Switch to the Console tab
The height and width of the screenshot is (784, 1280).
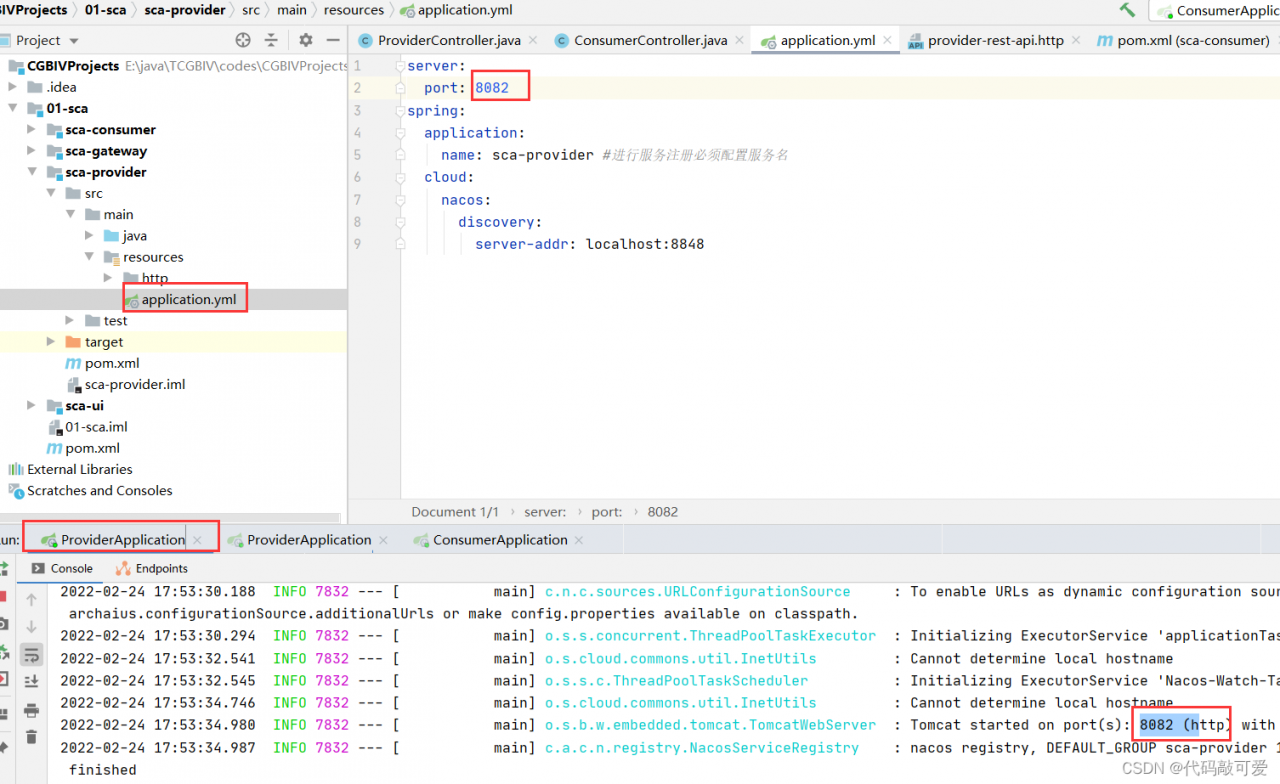pos(62,568)
